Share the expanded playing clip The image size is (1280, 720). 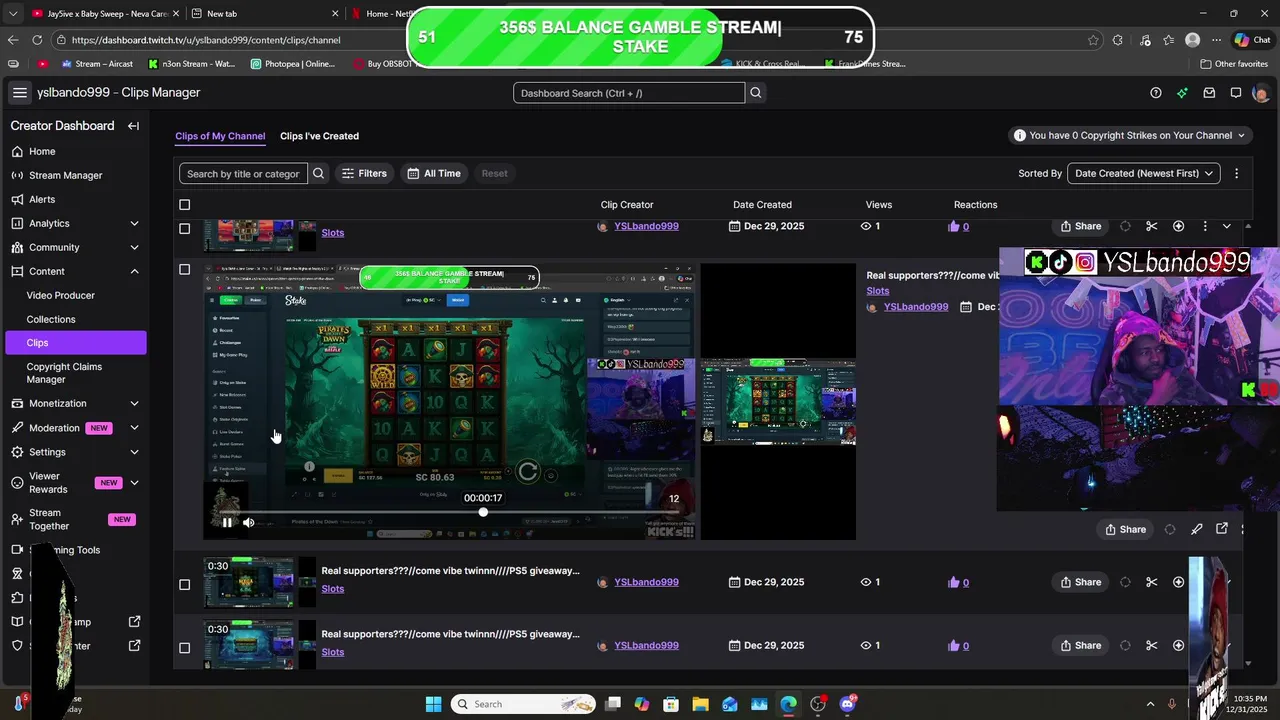pos(1125,529)
